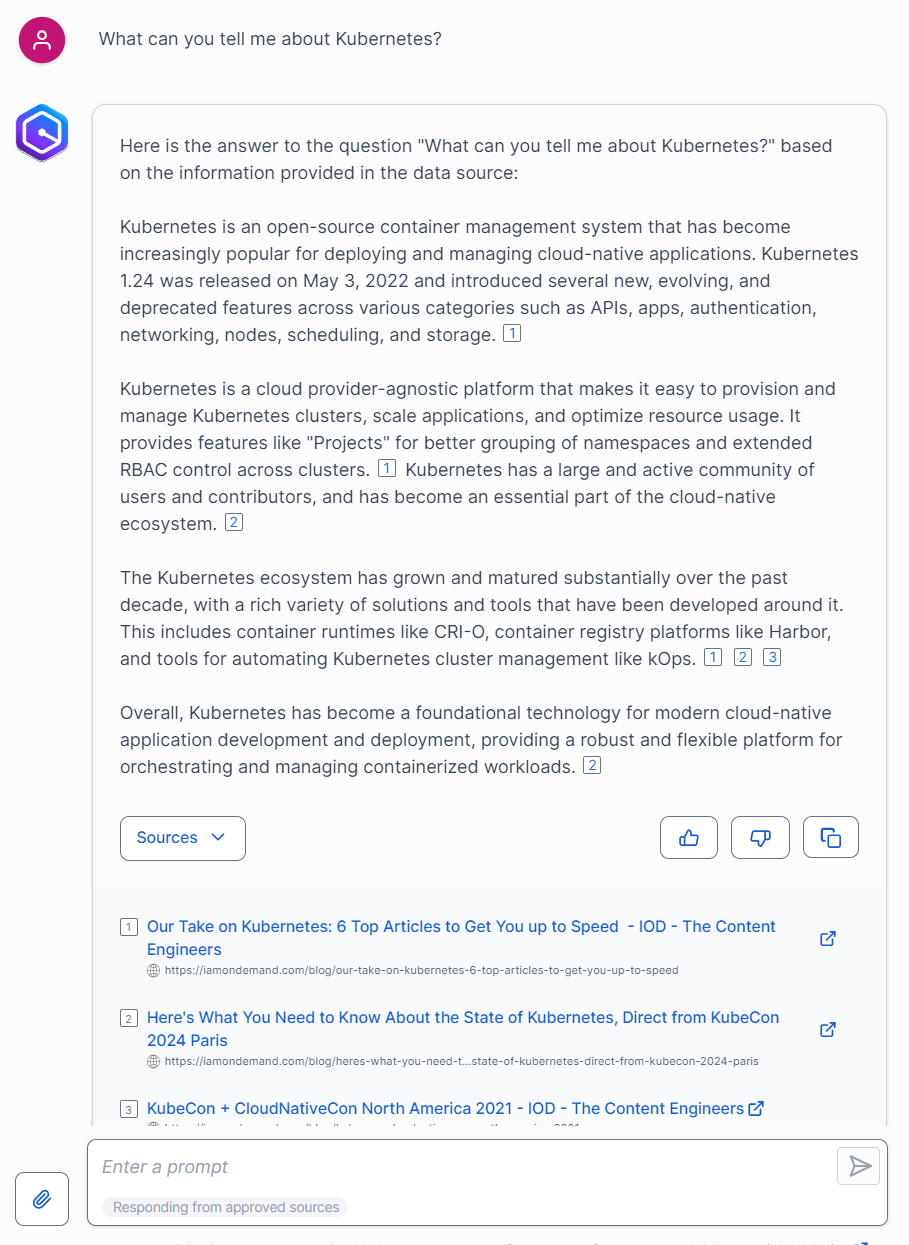The image size is (909, 1245).
Task: Click citation 2 after 'managing containerized workloads'
Action: 592,766
